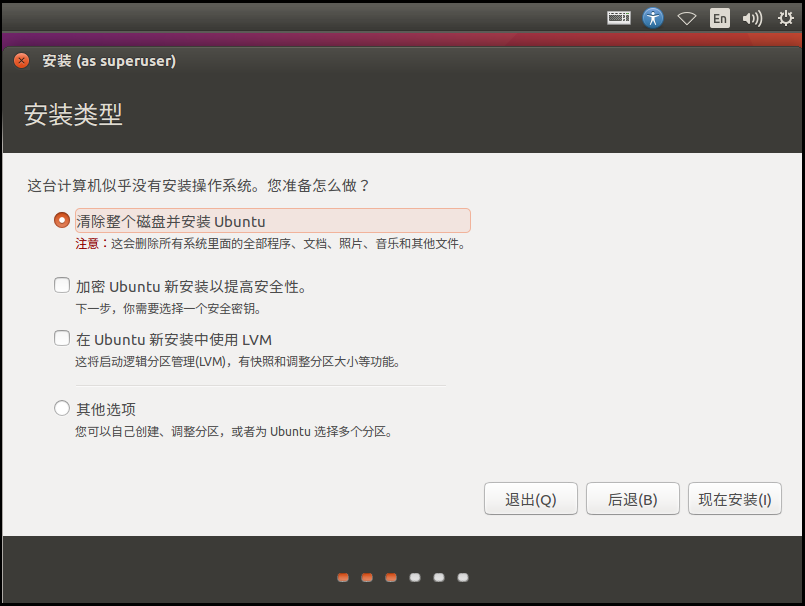
Task: Click the LVM description text 这将启动逻辑分区管理
Action: [x=237, y=362]
